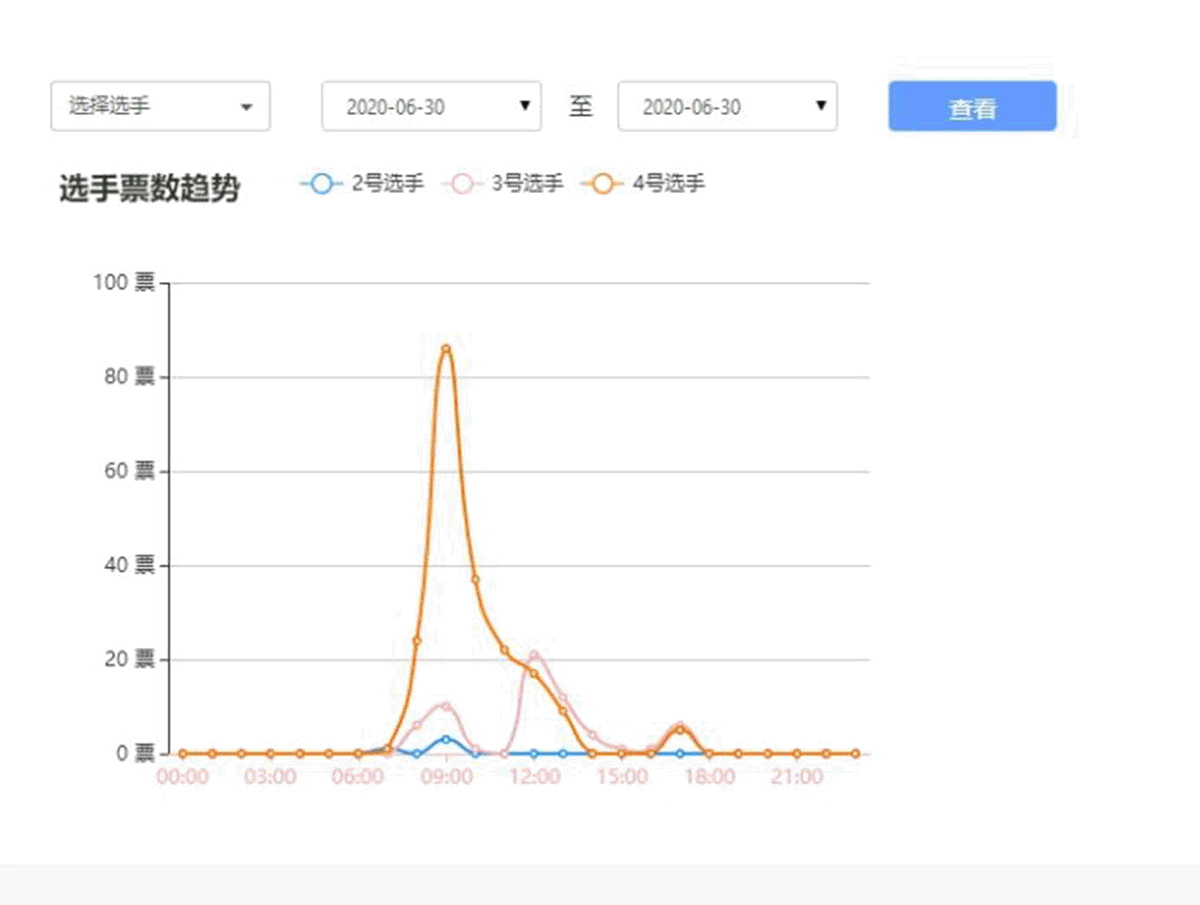Click the 06:00 x-axis label

(358, 777)
